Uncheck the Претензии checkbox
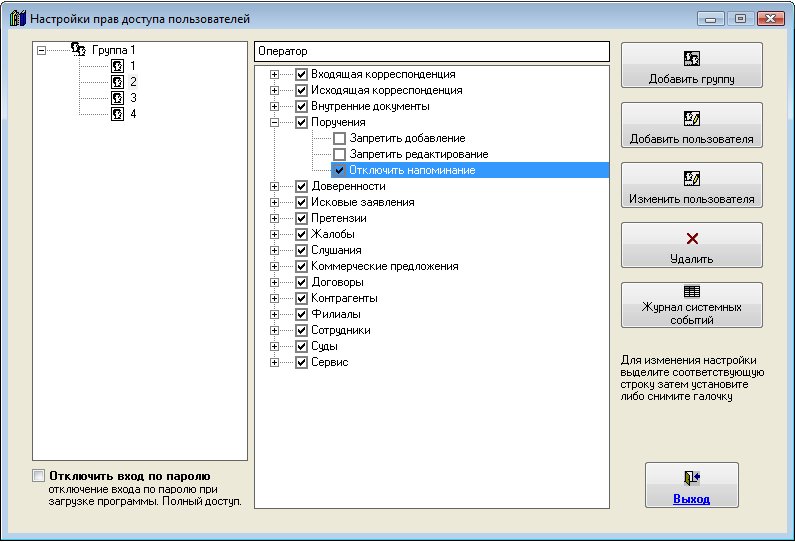This screenshot has width=795, height=542. coord(302,219)
